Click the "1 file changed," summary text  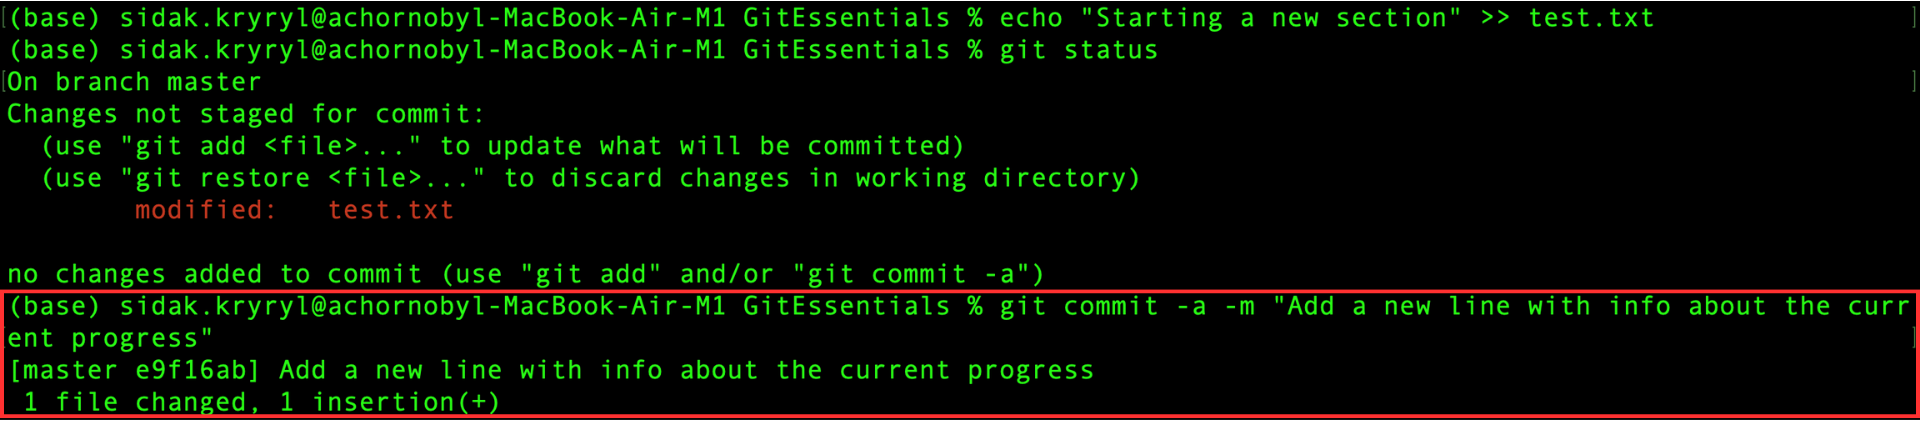pos(142,402)
